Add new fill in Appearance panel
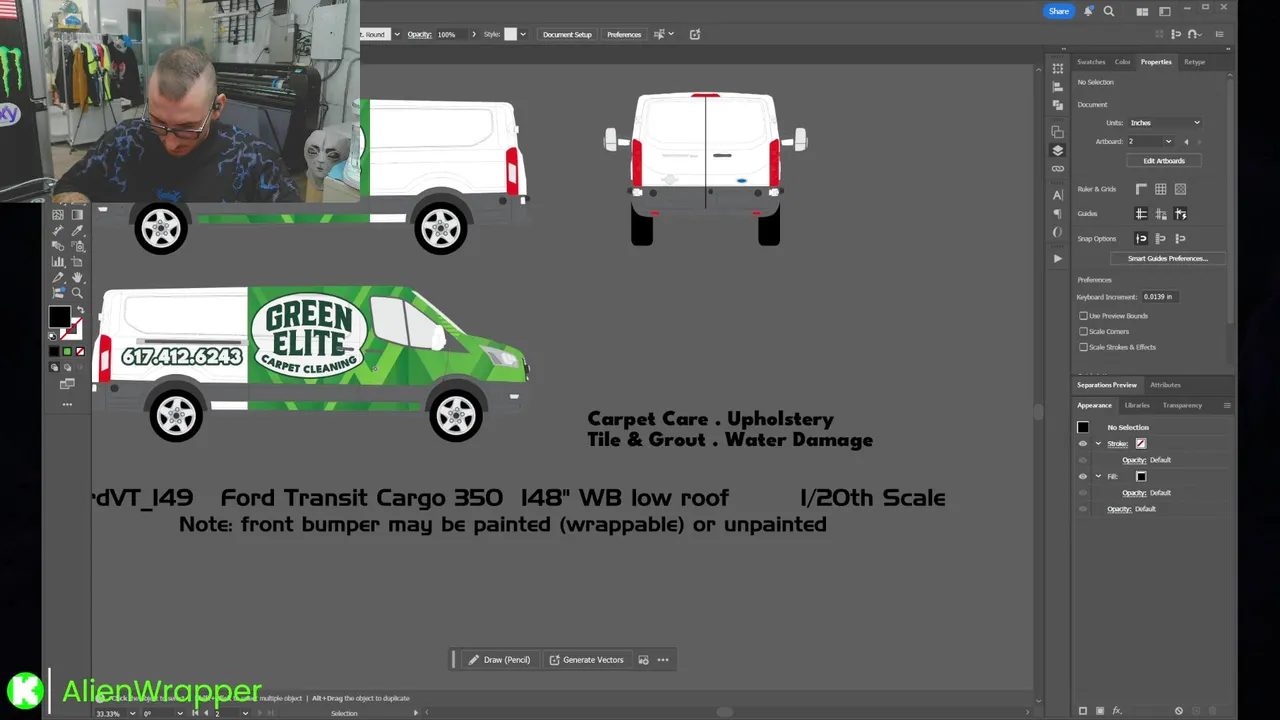 [x=1100, y=710]
